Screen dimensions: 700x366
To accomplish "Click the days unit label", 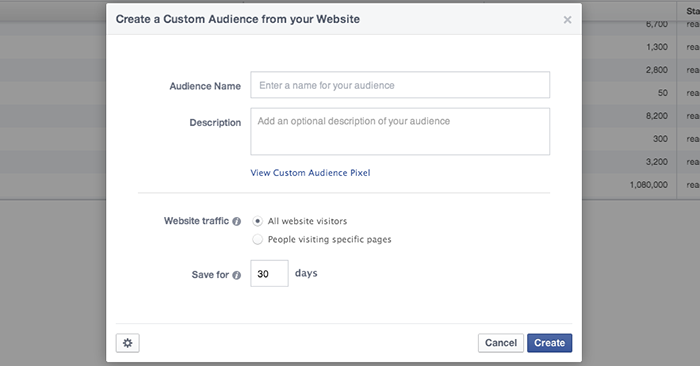I will (306, 273).
